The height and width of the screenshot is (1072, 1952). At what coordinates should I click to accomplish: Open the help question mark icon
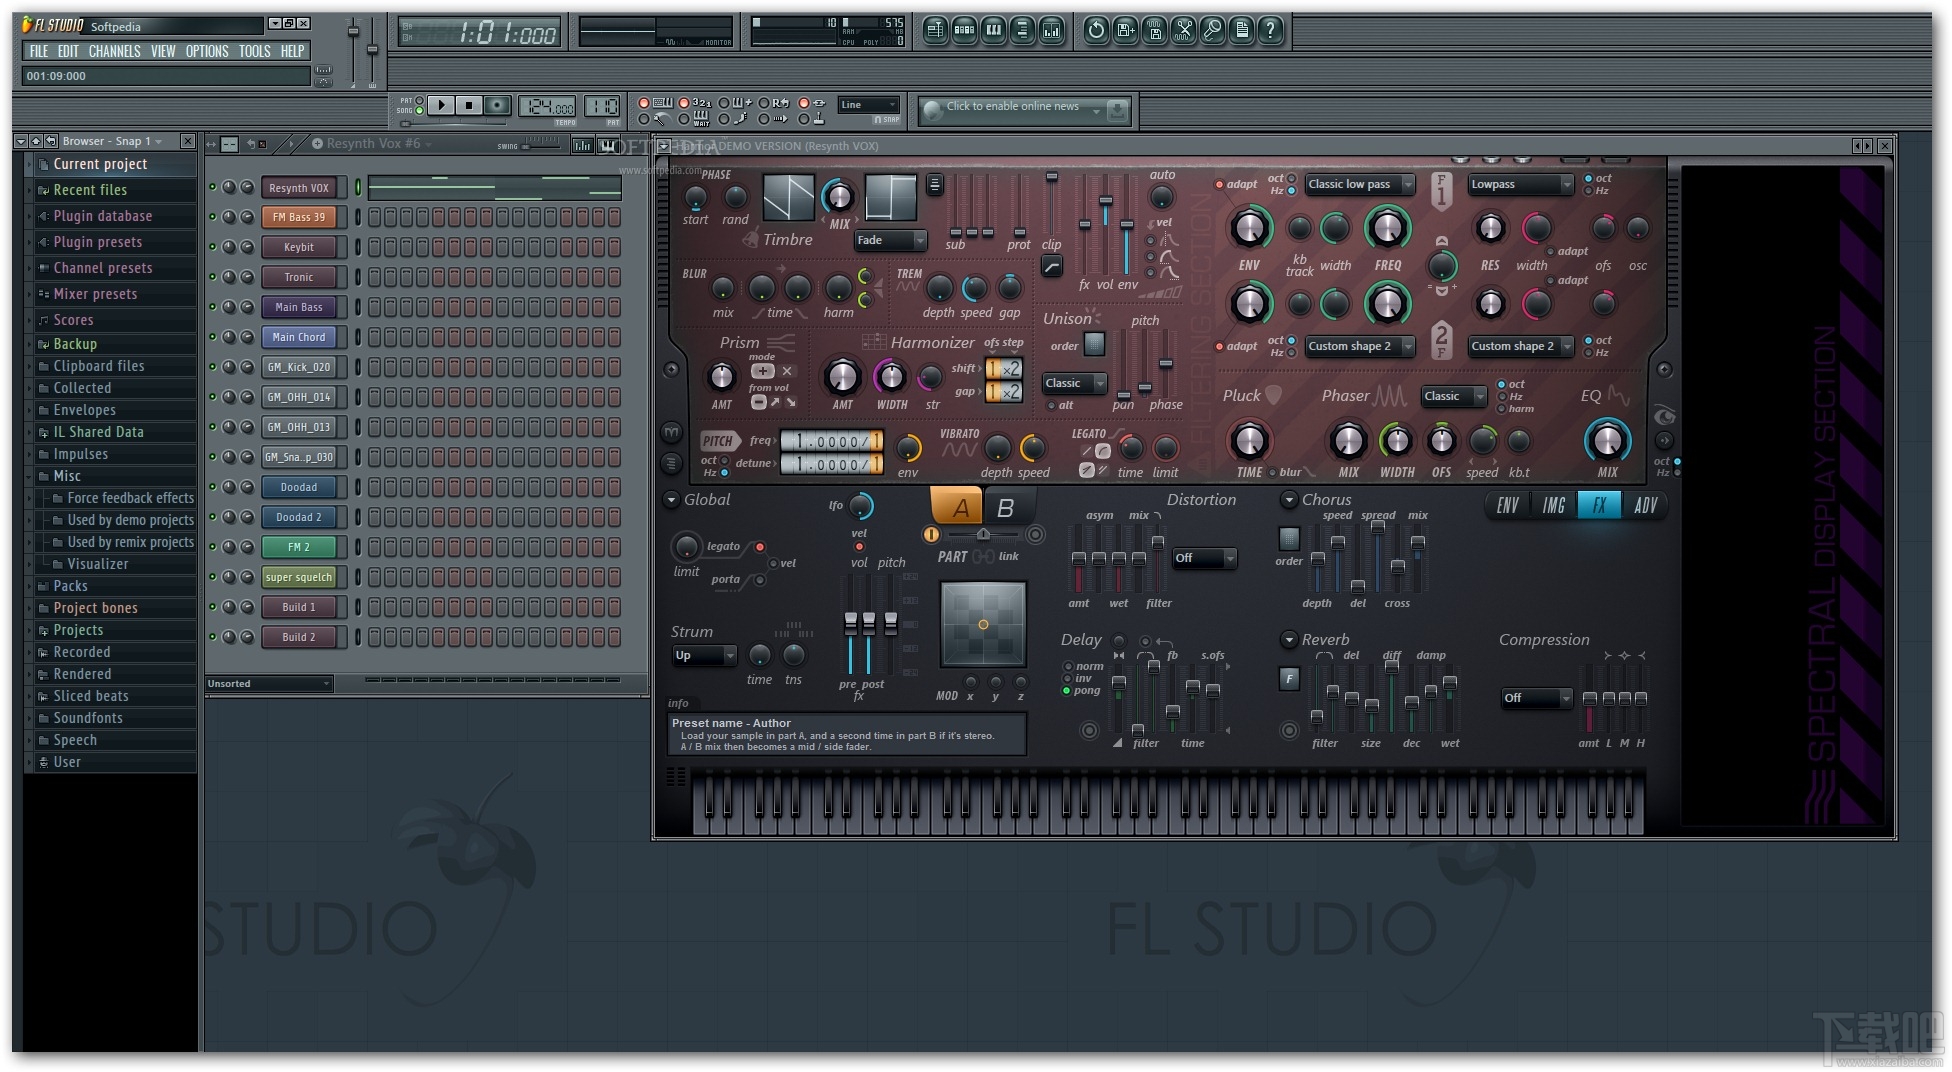[1270, 31]
